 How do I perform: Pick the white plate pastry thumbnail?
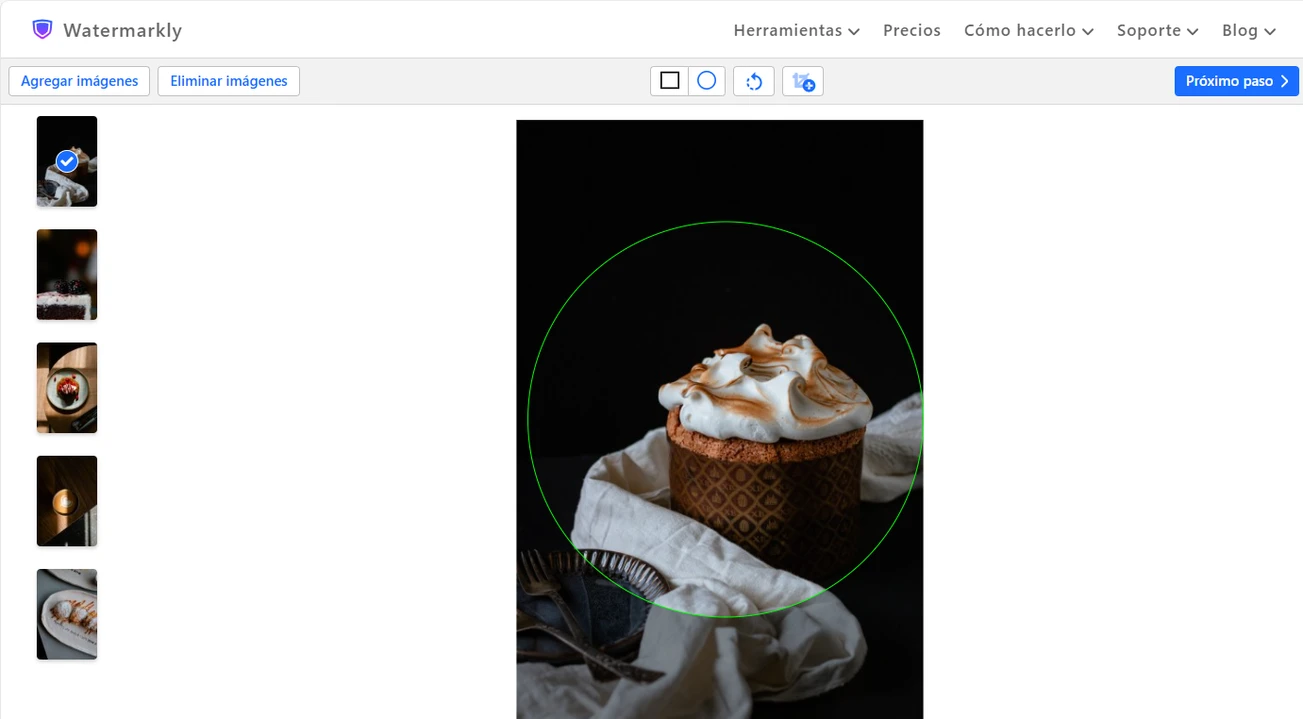(67, 614)
